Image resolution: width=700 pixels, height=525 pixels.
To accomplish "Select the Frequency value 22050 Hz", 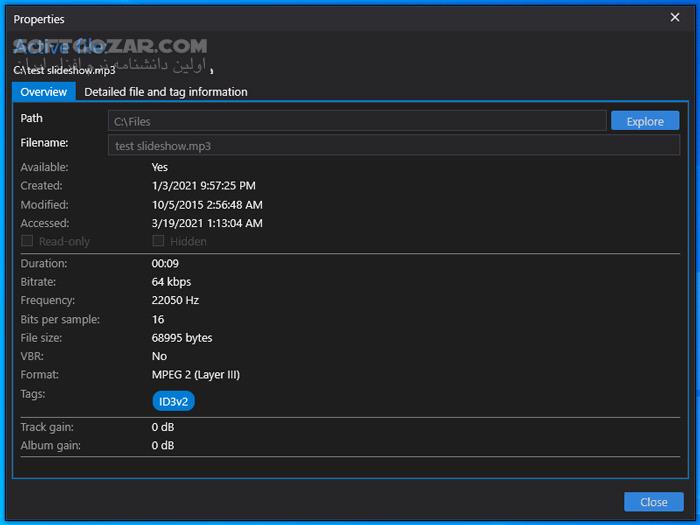I will pyautogui.click(x=175, y=300).
